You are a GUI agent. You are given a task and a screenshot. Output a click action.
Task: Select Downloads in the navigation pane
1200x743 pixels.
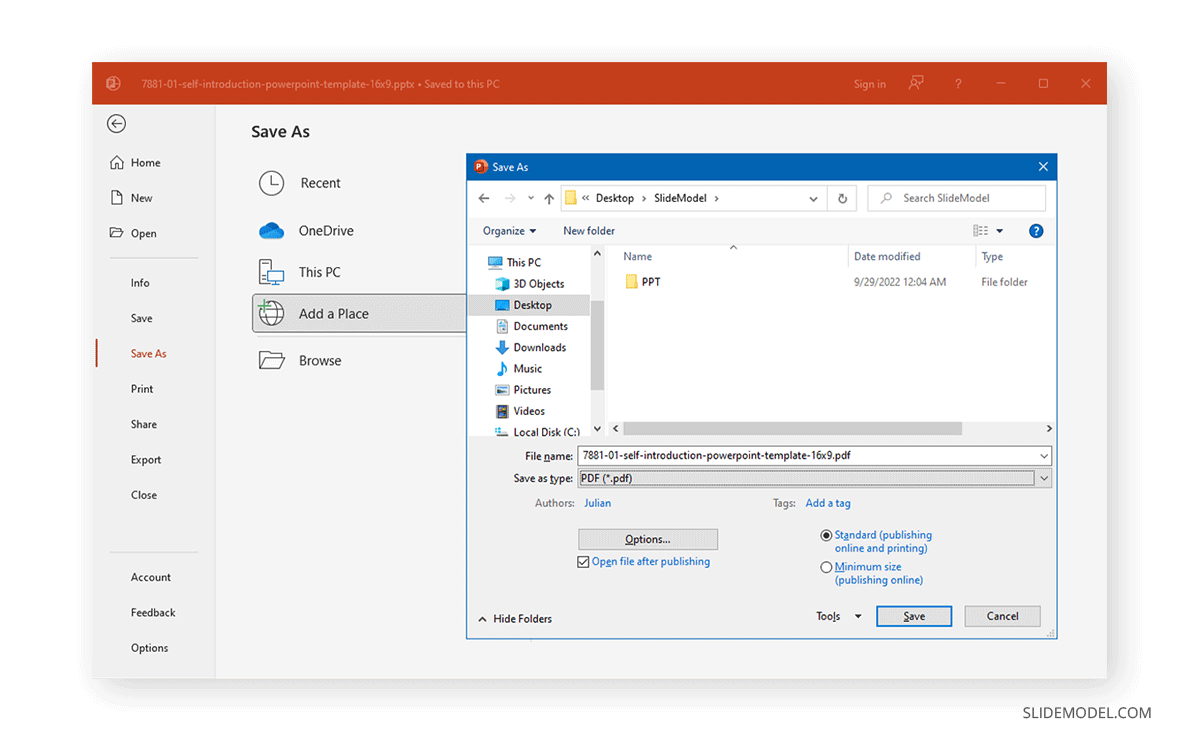[x=540, y=347]
